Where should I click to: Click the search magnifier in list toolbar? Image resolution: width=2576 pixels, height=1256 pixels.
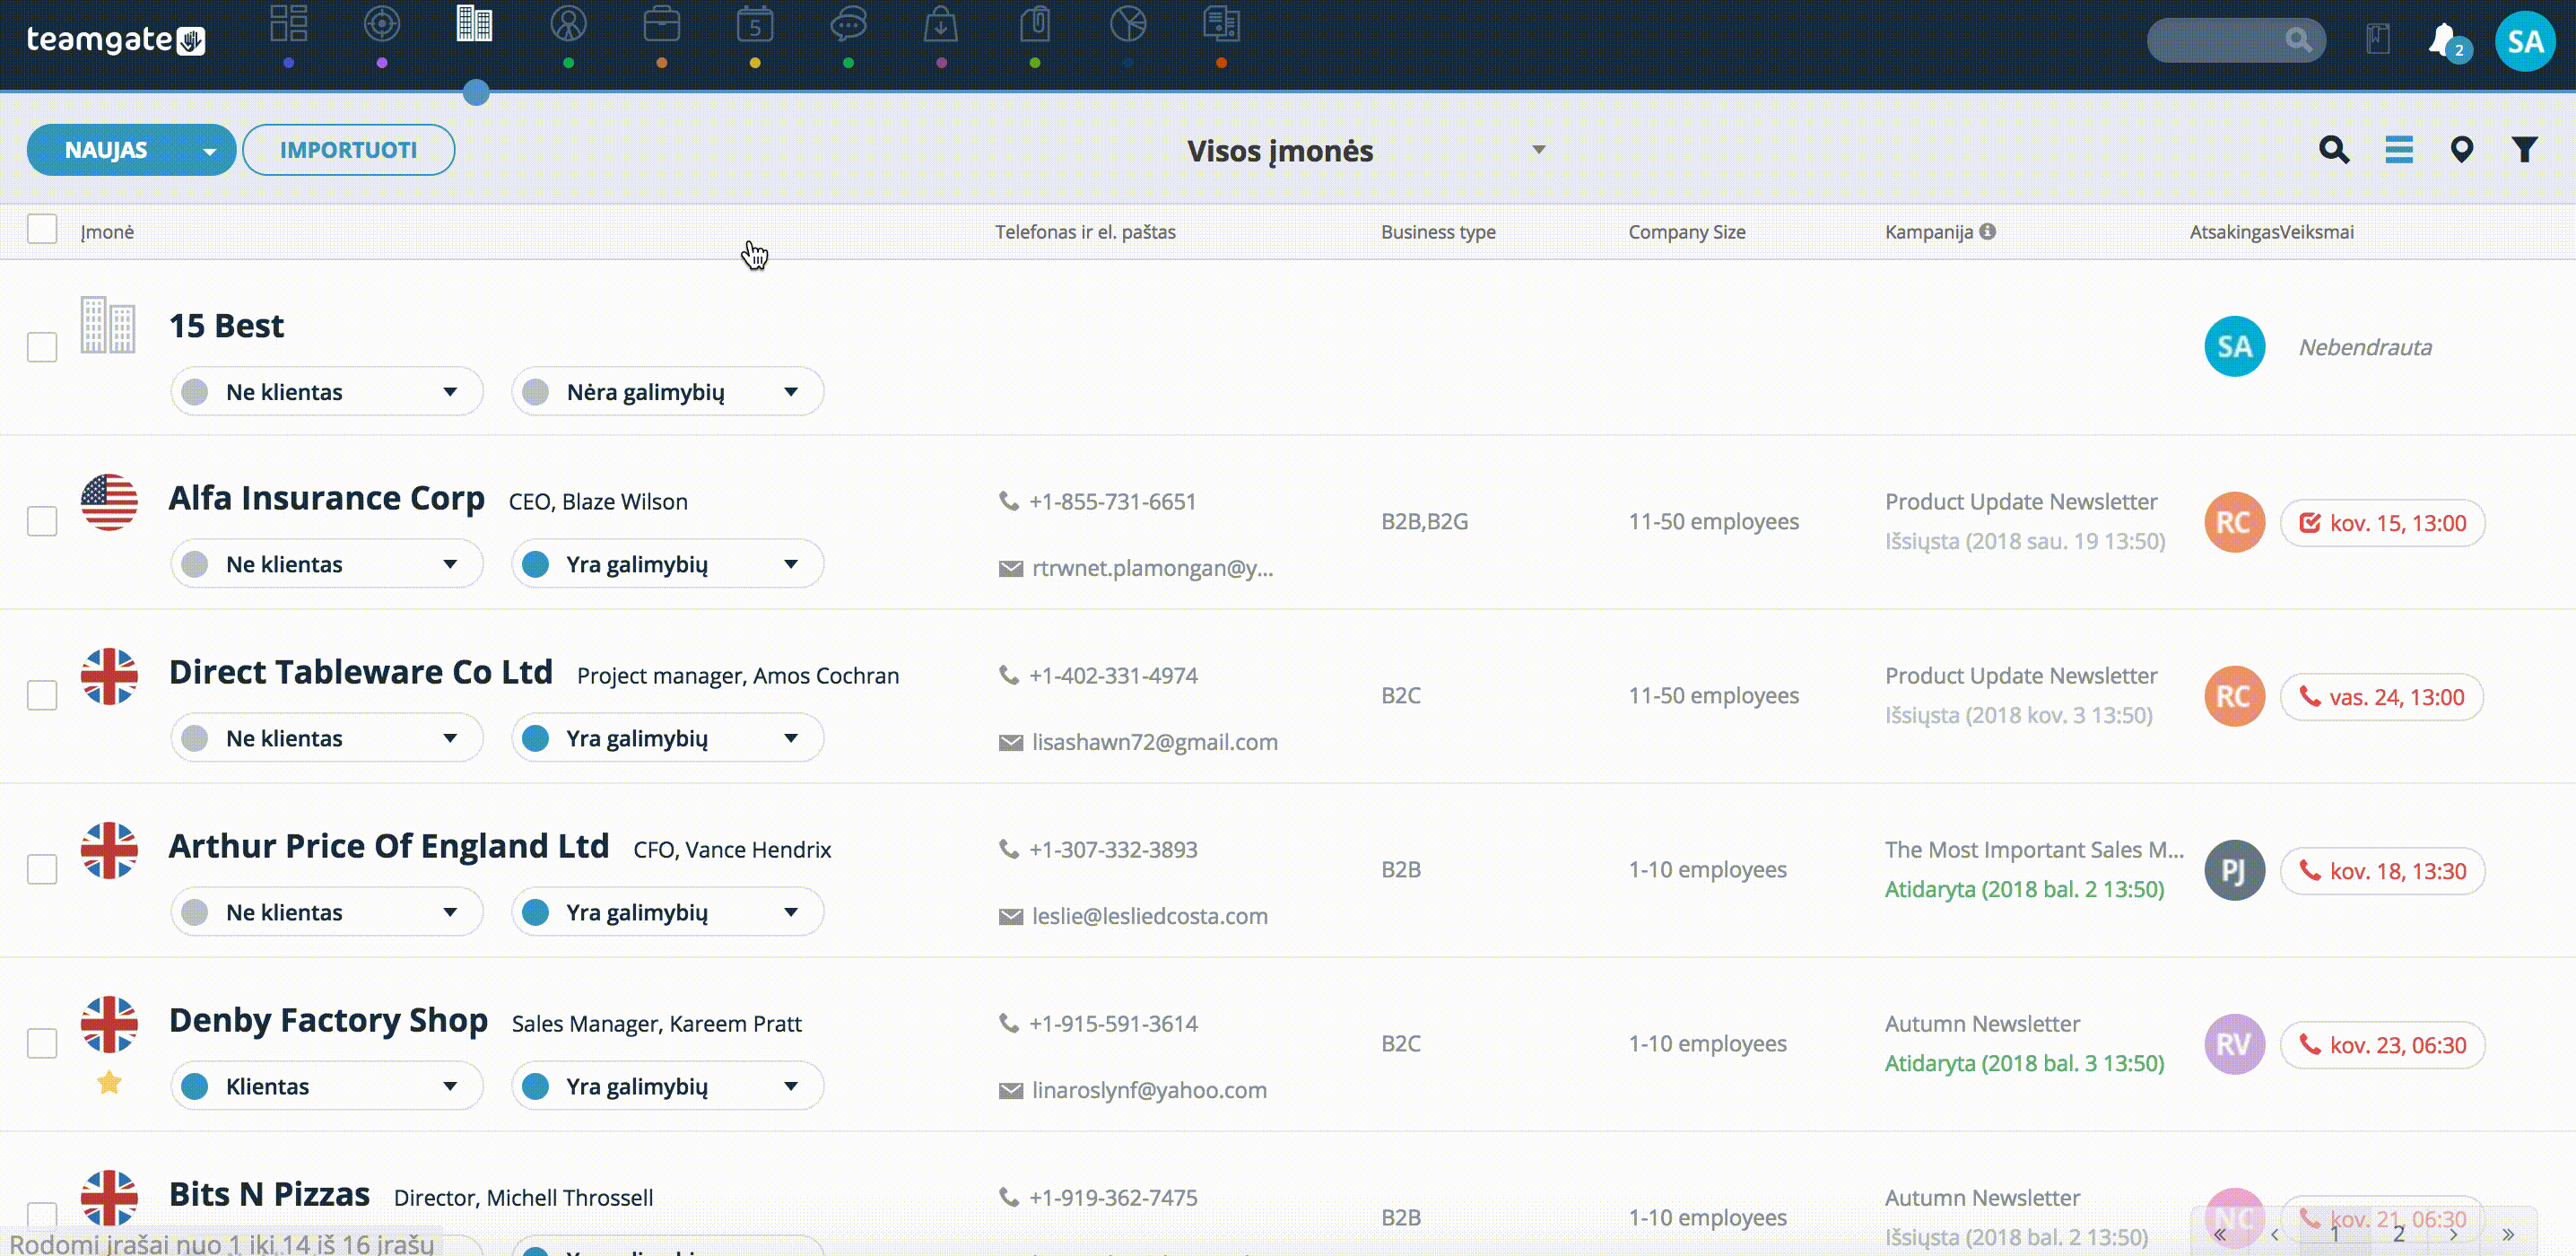tap(2334, 150)
